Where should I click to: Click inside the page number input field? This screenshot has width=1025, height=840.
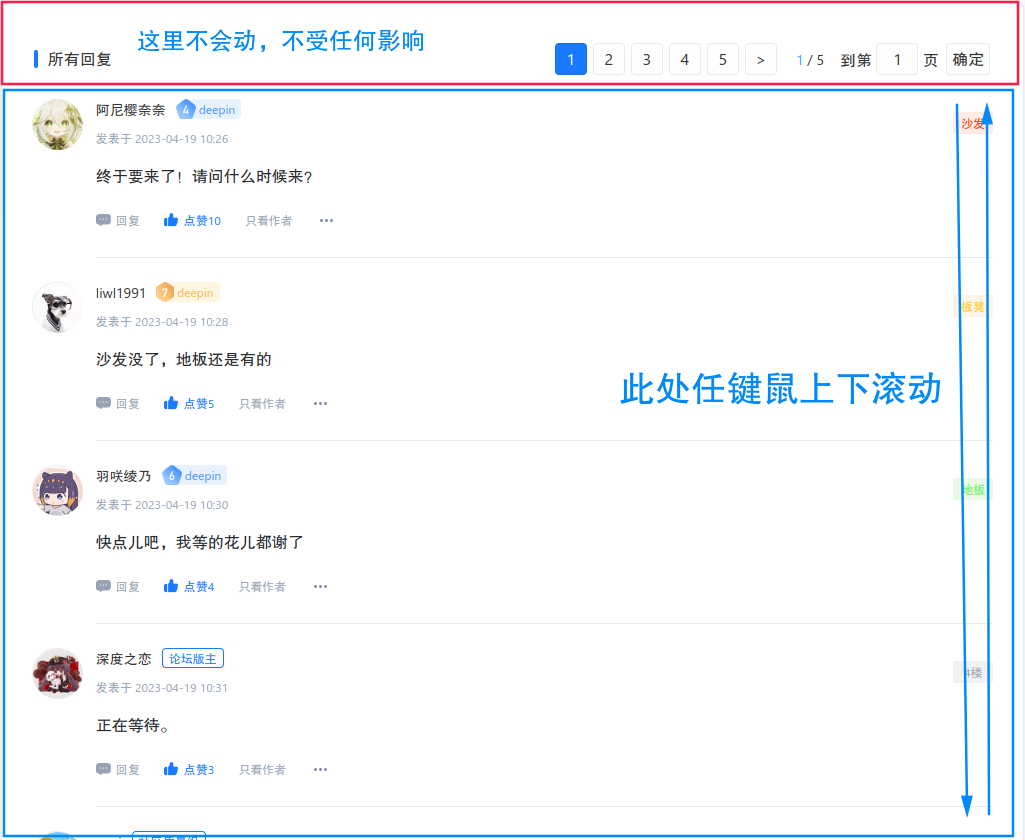point(896,59)
